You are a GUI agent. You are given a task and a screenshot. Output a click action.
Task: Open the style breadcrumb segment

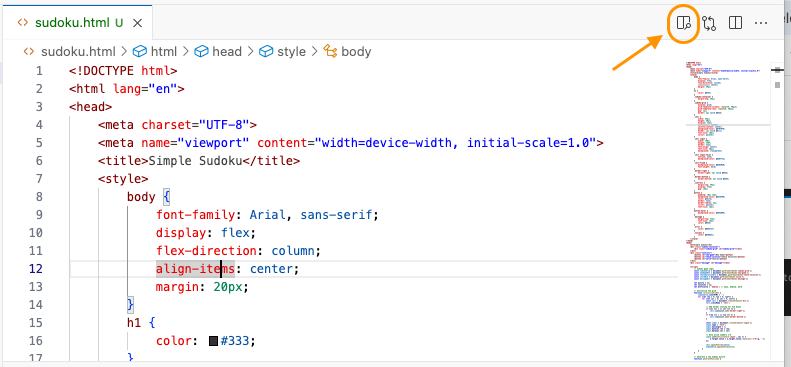pyautogui.click(x=292, y=51)
